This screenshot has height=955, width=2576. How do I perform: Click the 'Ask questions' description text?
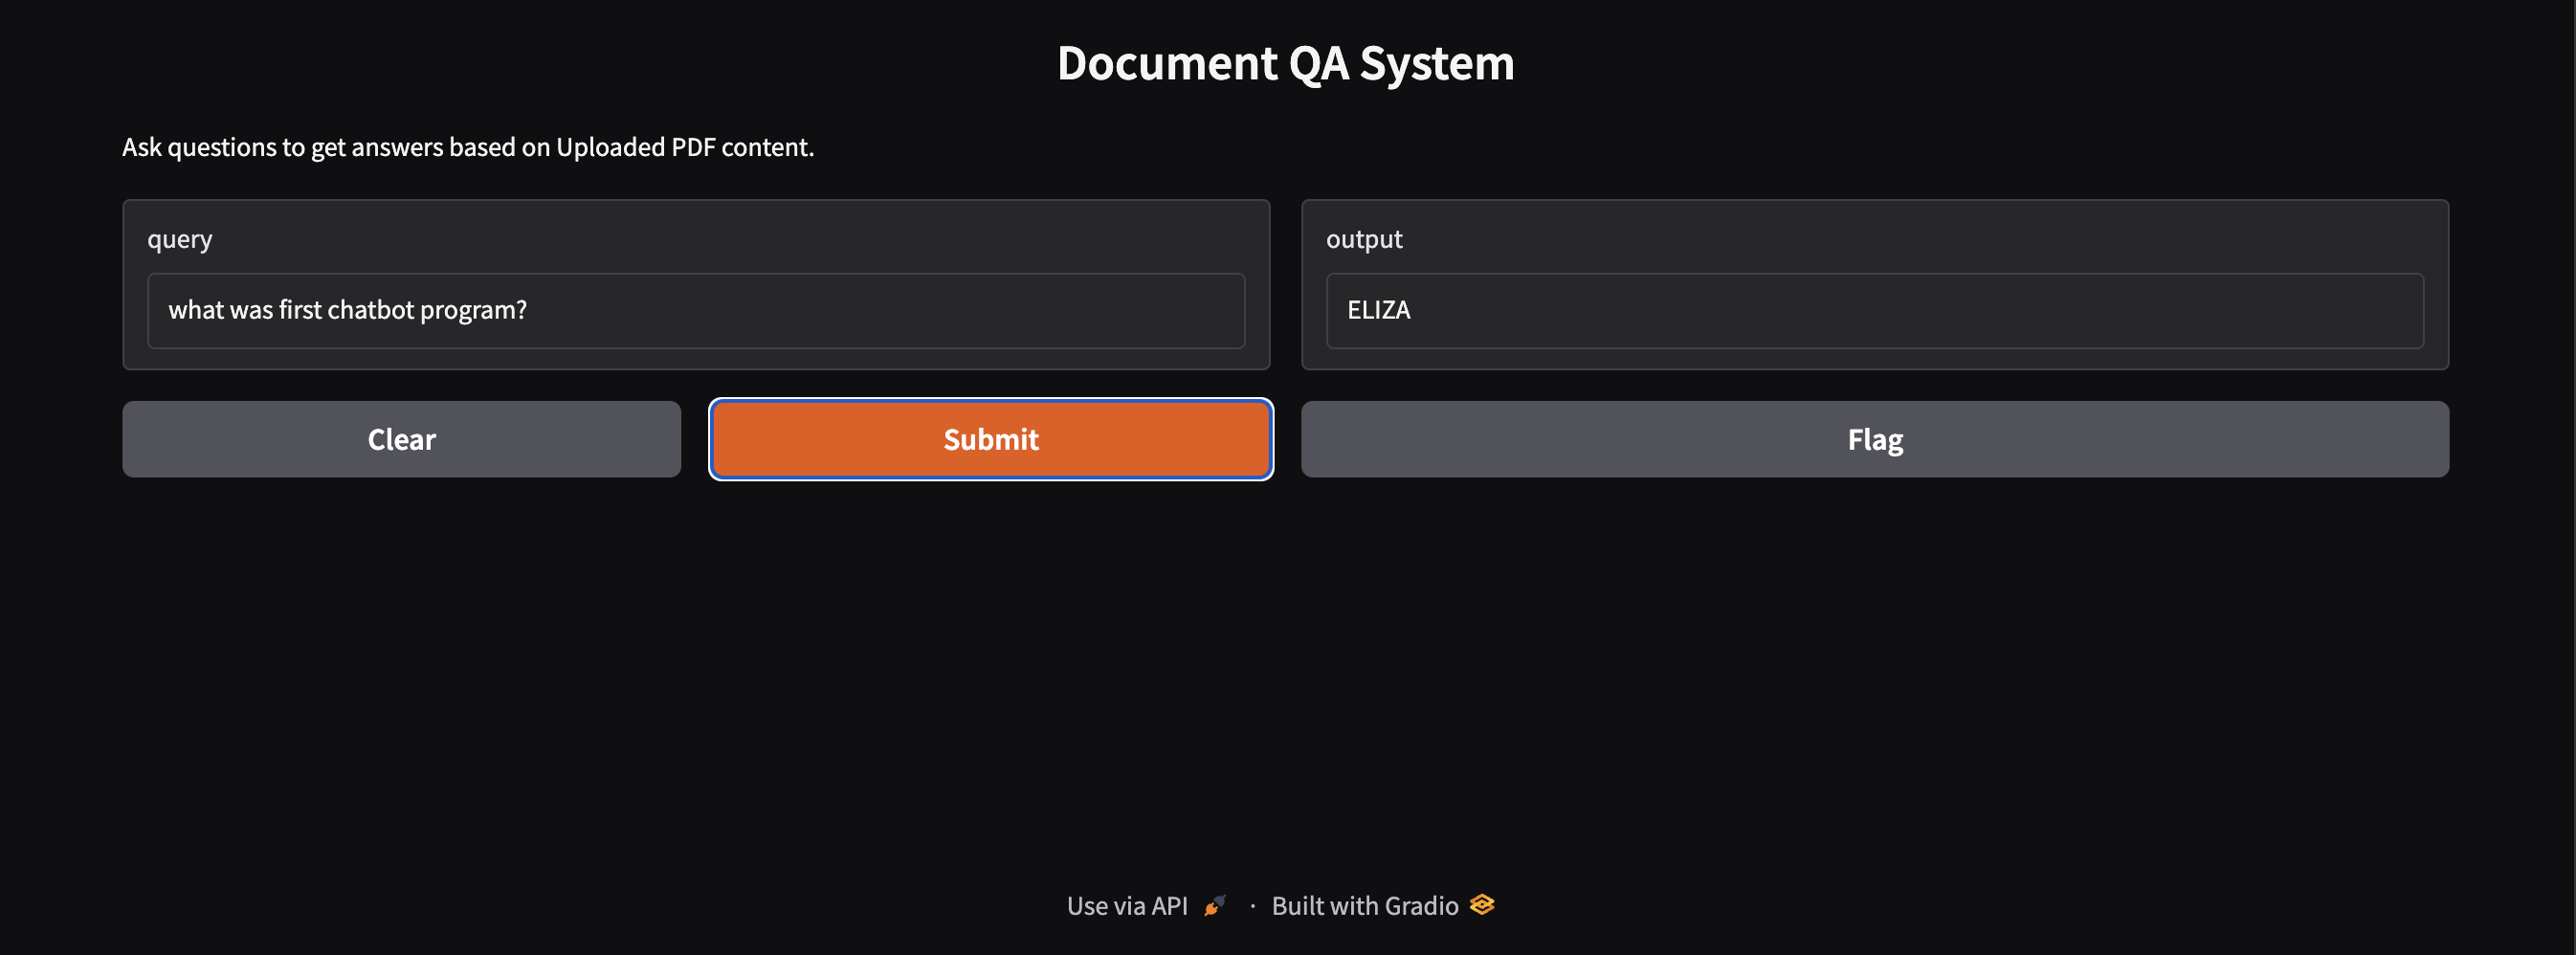[x=468, y=147]
